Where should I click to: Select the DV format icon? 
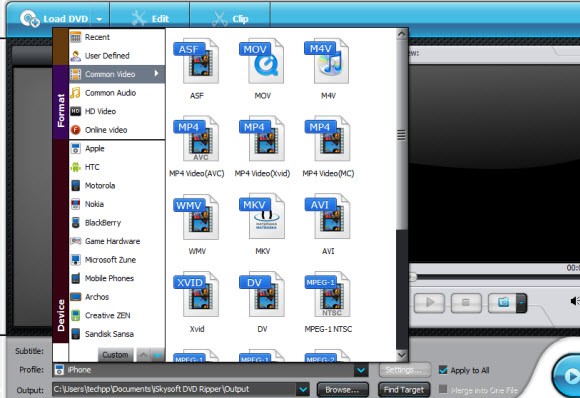coord(262,294)
